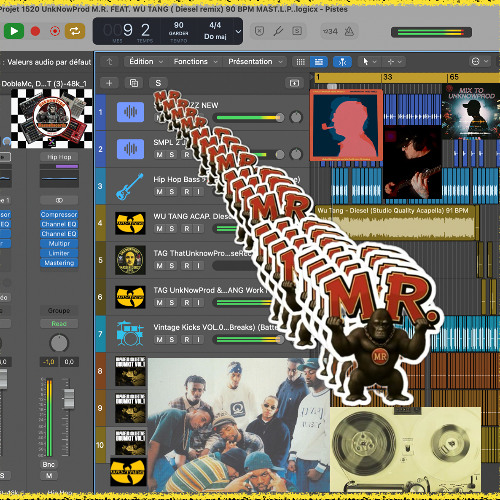The height and width of the screenshot is (500, 500).
Task: Click the tempo value 90
Action: [x=178, y=25]
